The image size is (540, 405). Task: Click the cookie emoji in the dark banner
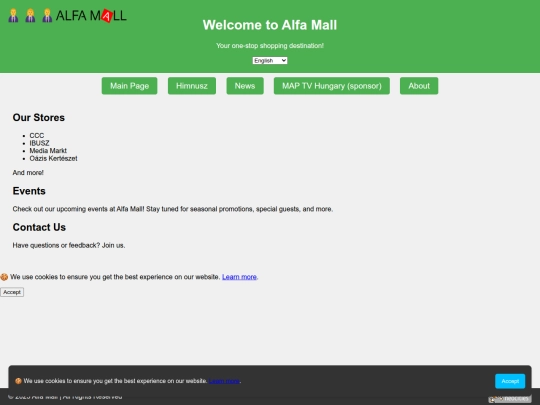18,381
